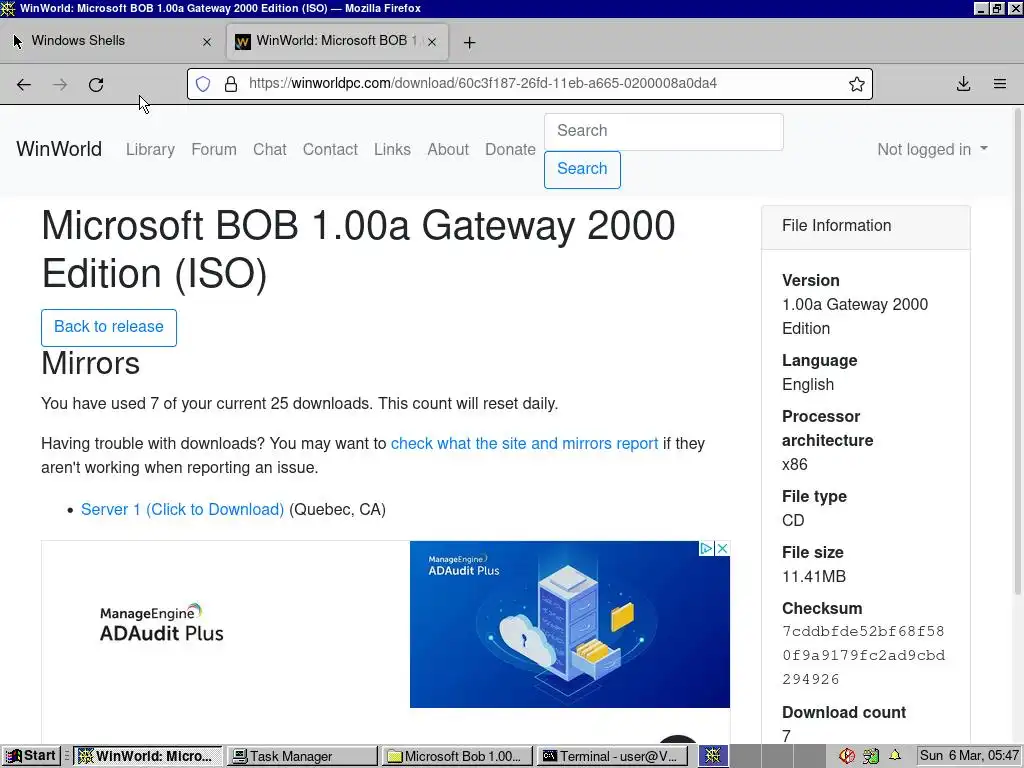This screenshot has width=1024, height=768.
Task: Click the AdChoices triangle icon
Action: click(706, 549)
